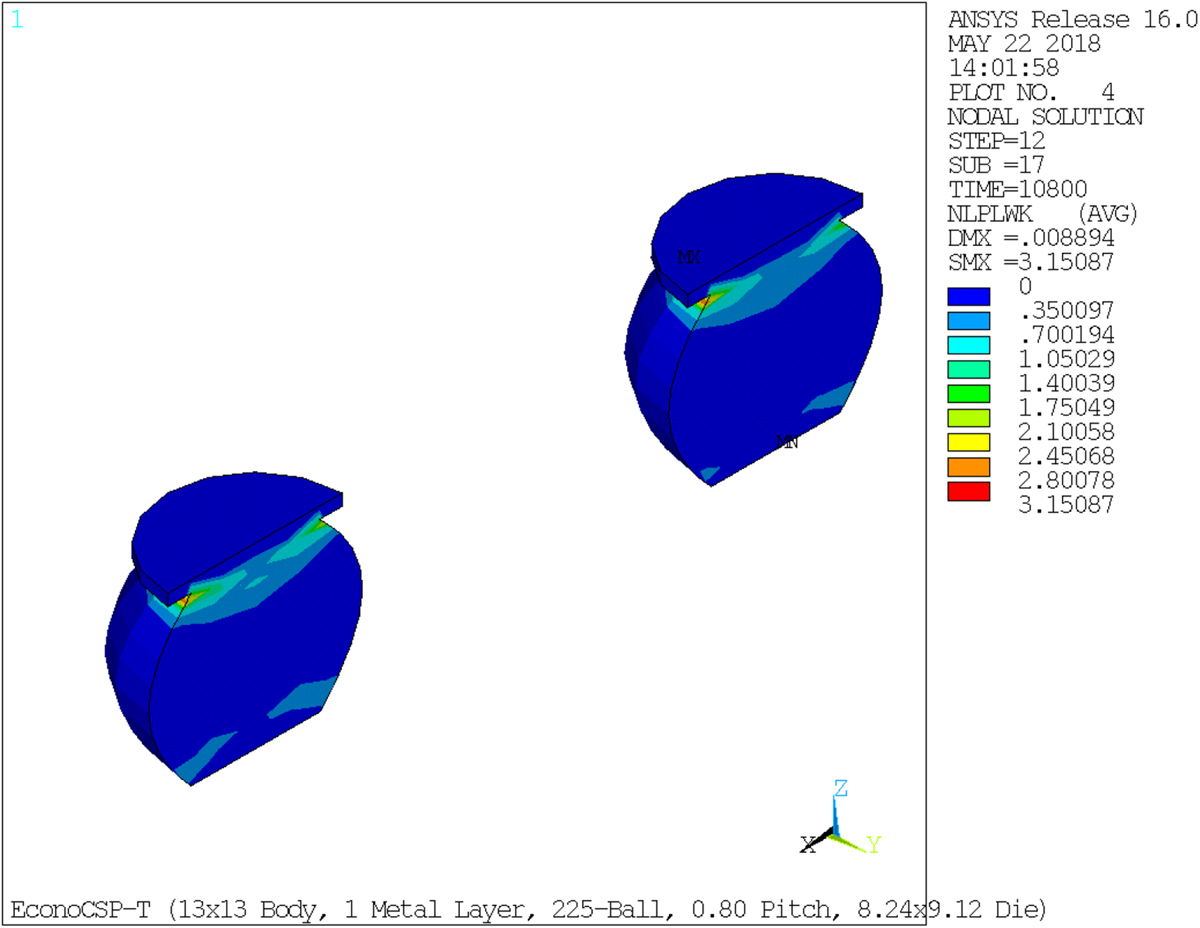Click the MAY 22 2018 date text

pos(1024,44)
